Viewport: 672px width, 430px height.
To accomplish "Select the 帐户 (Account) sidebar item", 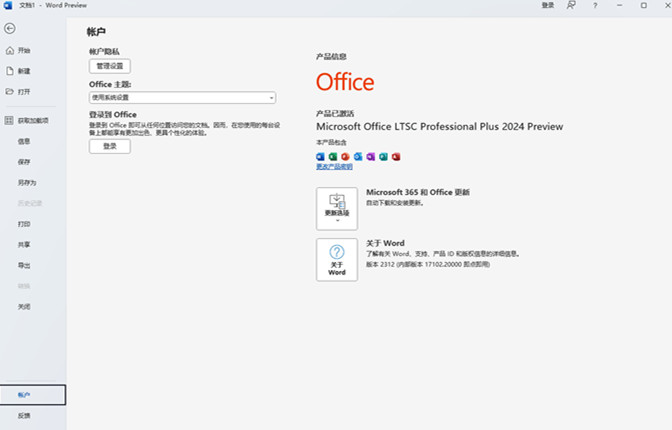I will click(33, 395).
